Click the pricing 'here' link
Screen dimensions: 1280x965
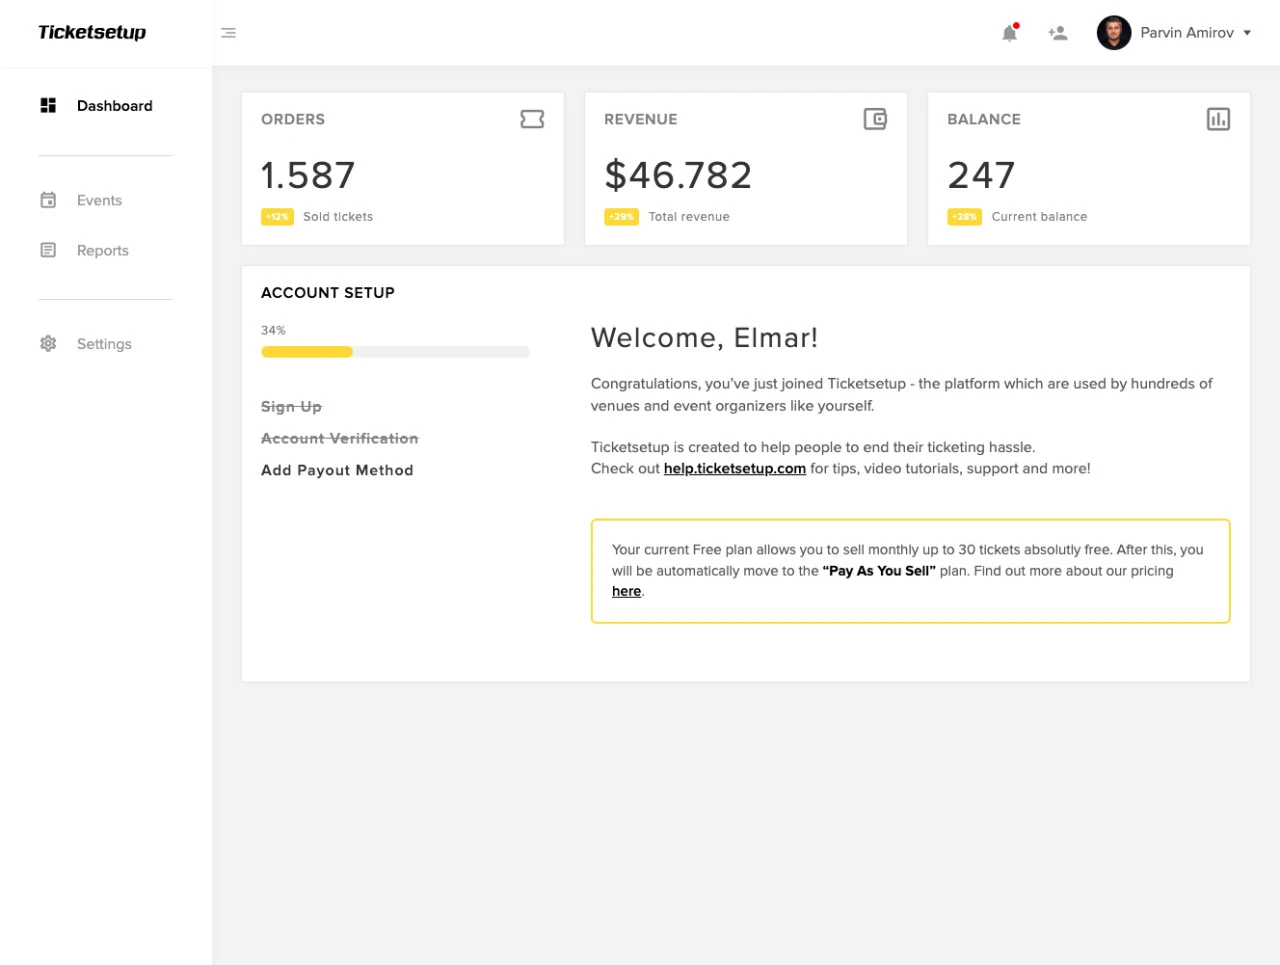pyautogui.click(x=626, y=591)
